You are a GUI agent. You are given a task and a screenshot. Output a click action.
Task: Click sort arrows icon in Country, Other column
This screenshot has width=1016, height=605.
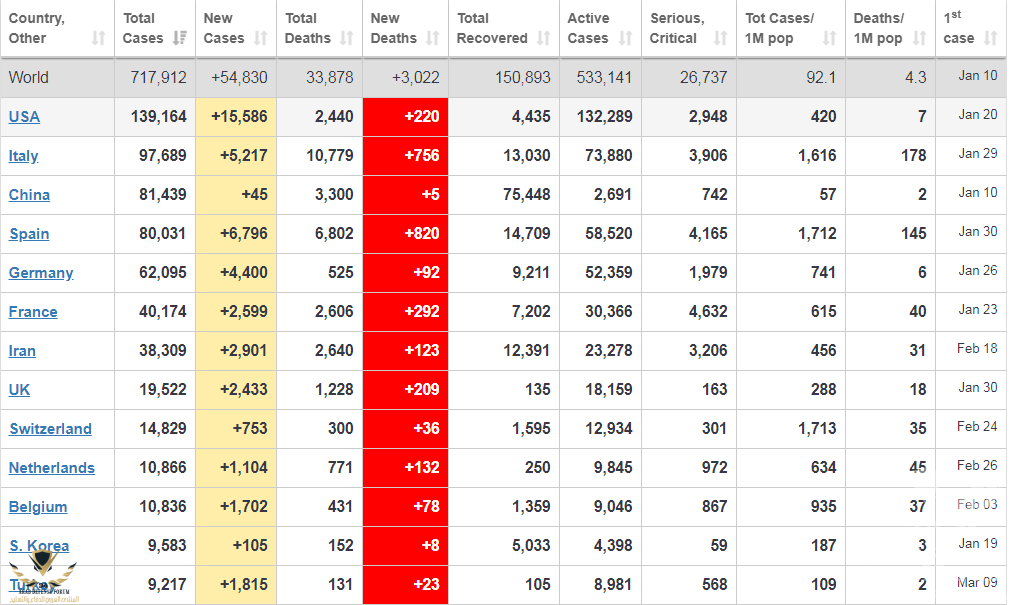coord(98,38)
